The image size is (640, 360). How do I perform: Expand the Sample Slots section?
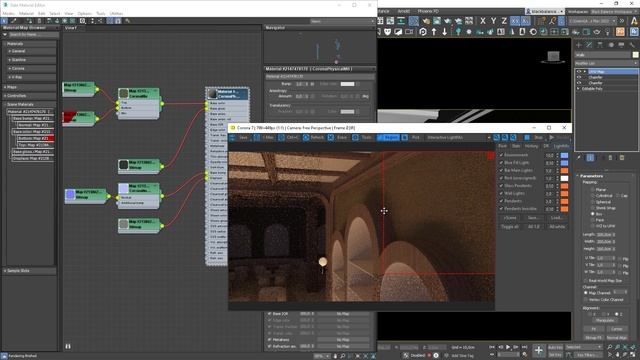29,270
